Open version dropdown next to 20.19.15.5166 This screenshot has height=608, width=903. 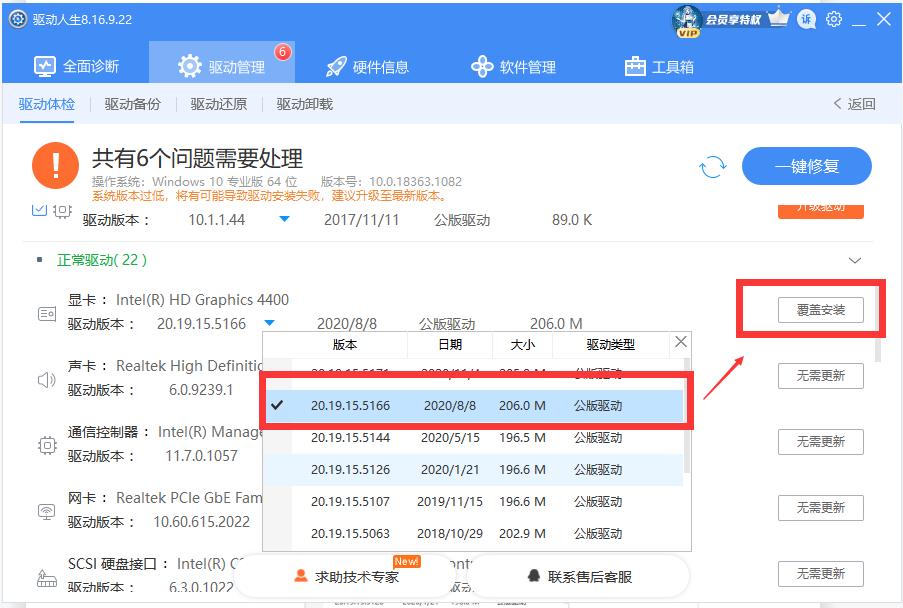click(x=269, y=323)
